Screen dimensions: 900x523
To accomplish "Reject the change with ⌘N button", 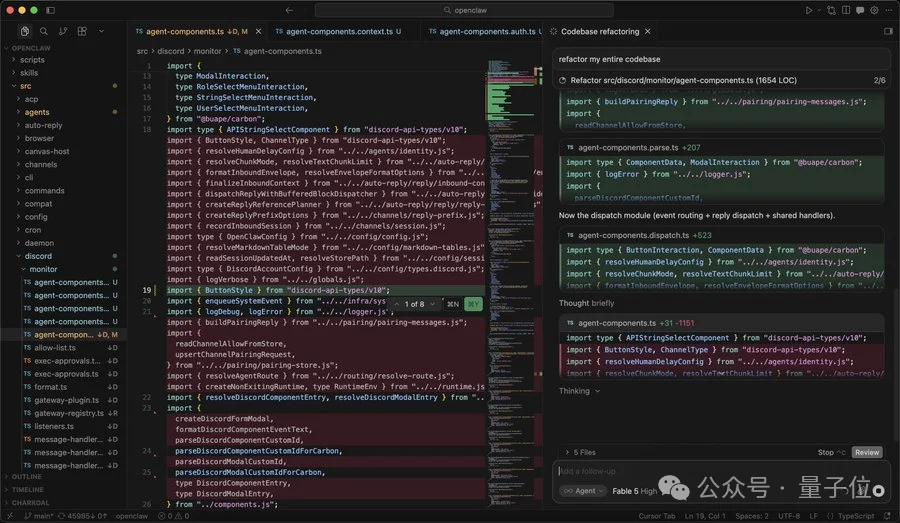I will click(x=453, y=304).
